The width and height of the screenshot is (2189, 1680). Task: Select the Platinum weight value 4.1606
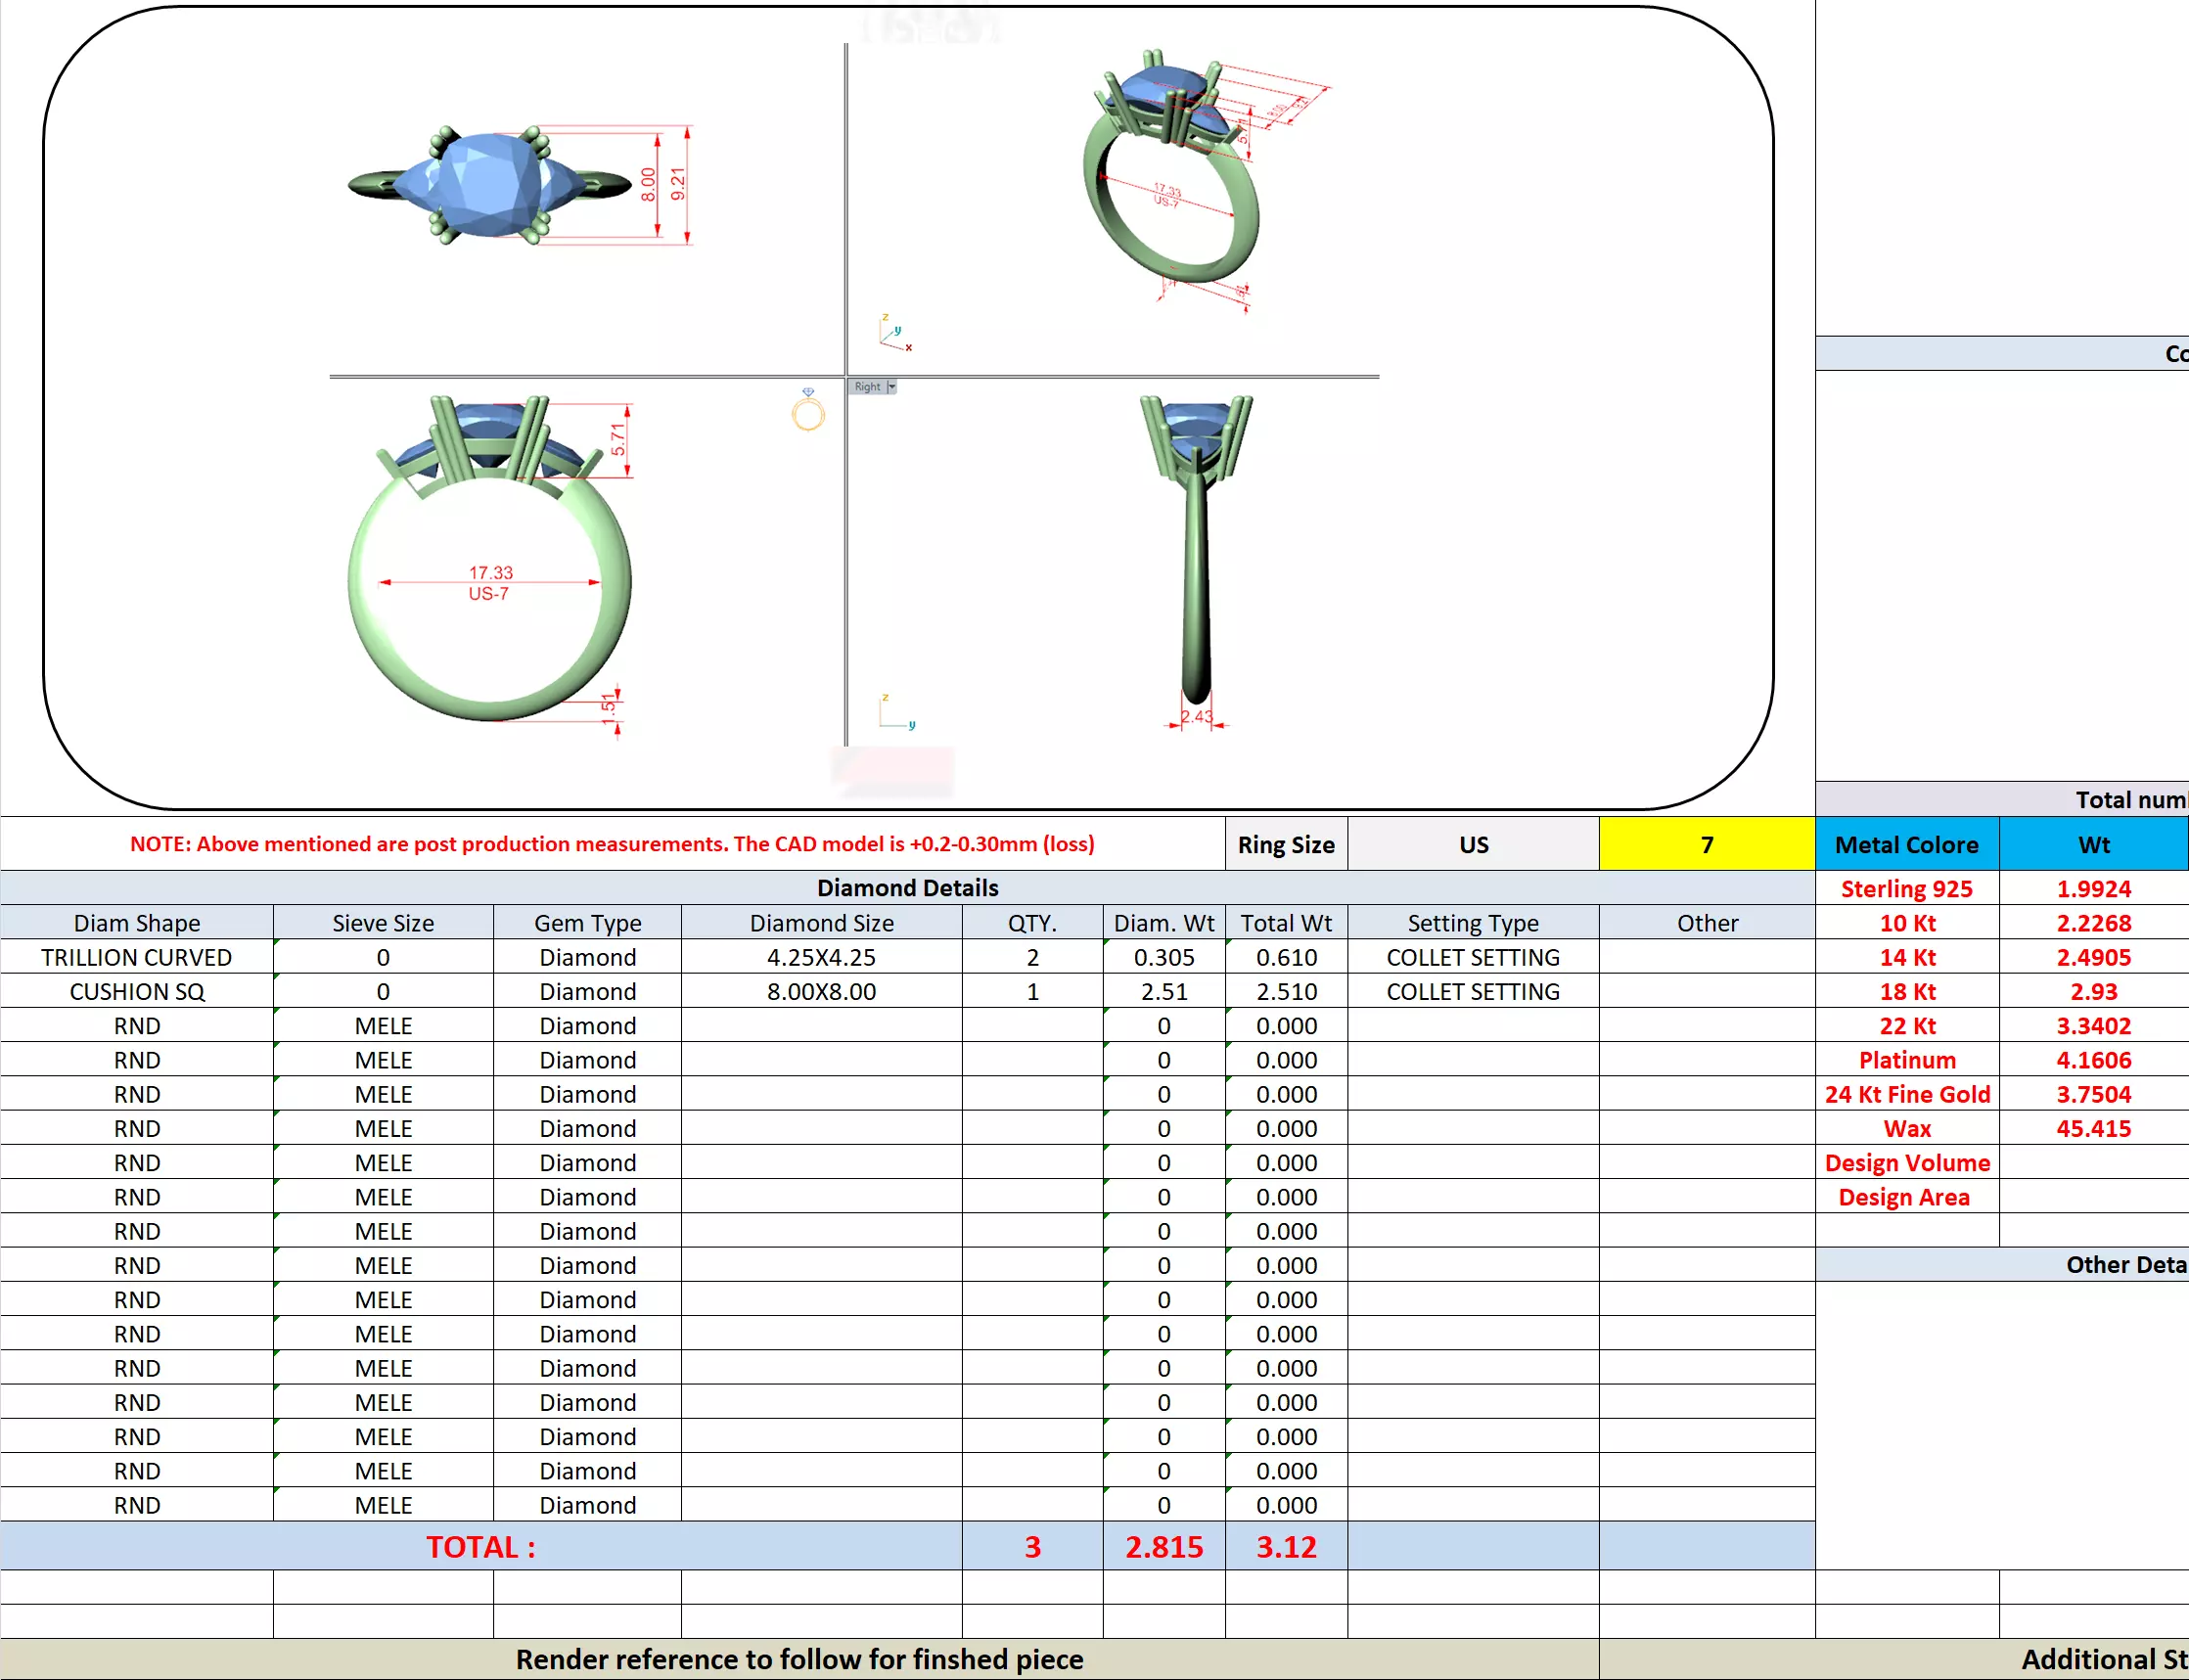tap(2092, 1060)
